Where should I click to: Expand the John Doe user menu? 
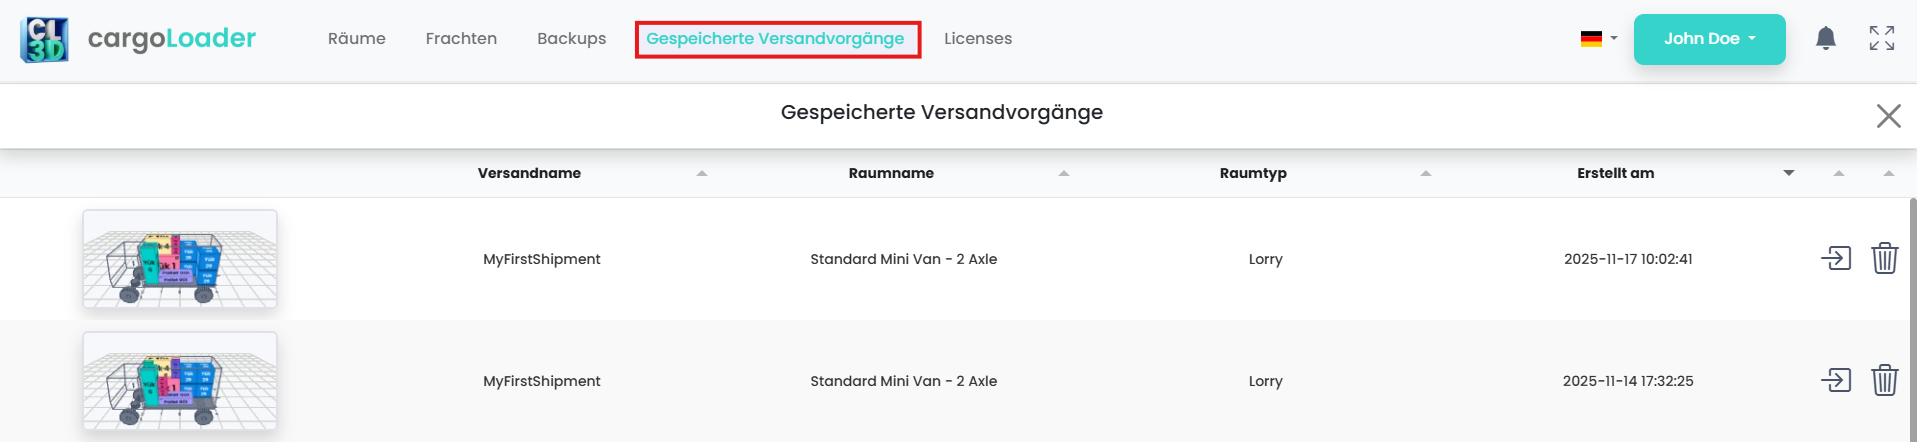pos(1709,39)
